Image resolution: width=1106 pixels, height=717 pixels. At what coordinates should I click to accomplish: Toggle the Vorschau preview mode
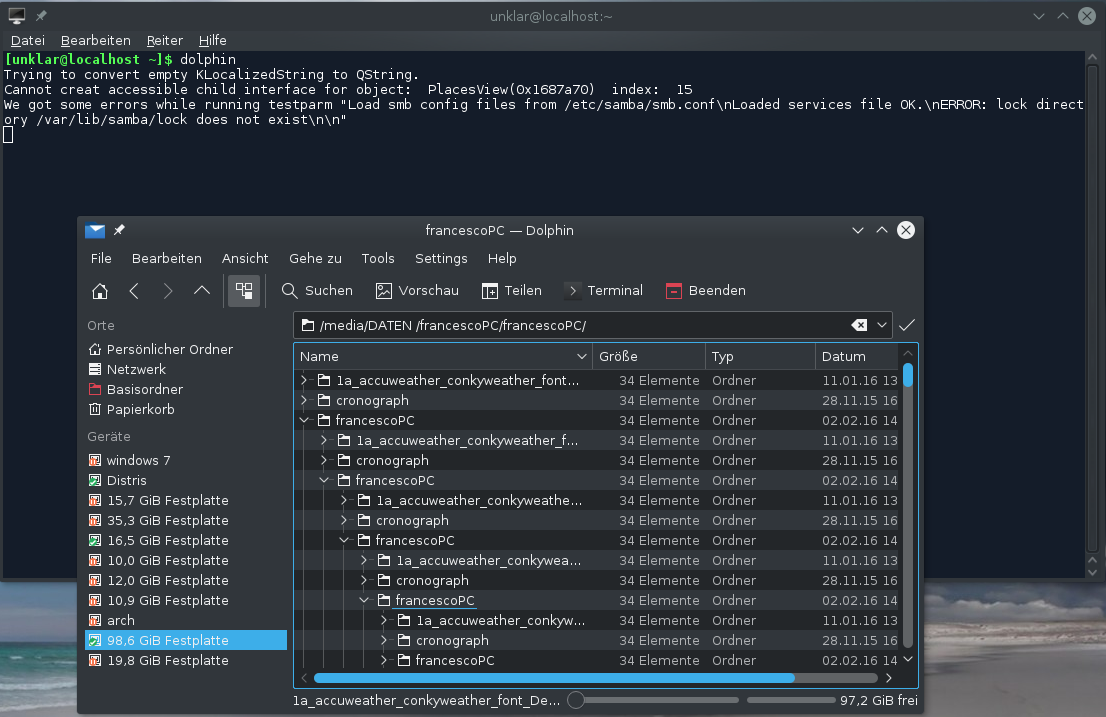click(x=417, y=291)
